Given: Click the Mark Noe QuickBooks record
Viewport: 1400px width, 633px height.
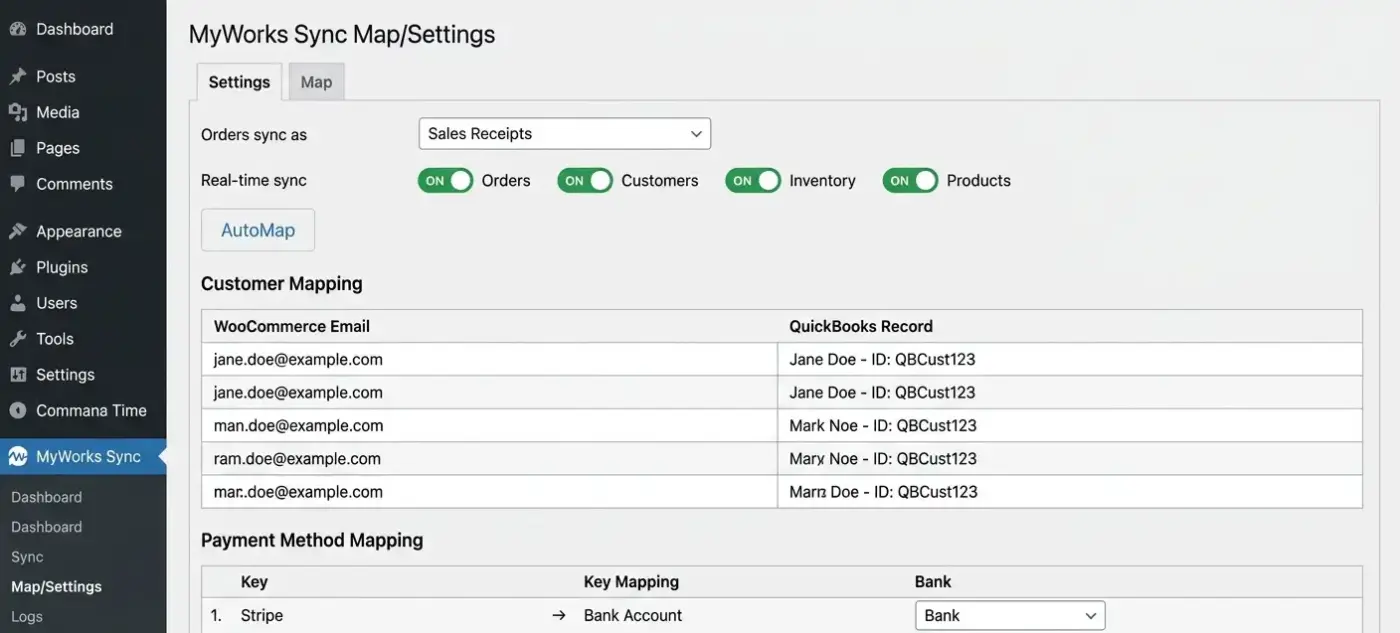Looking at the screenshot, I should 1070,426.
